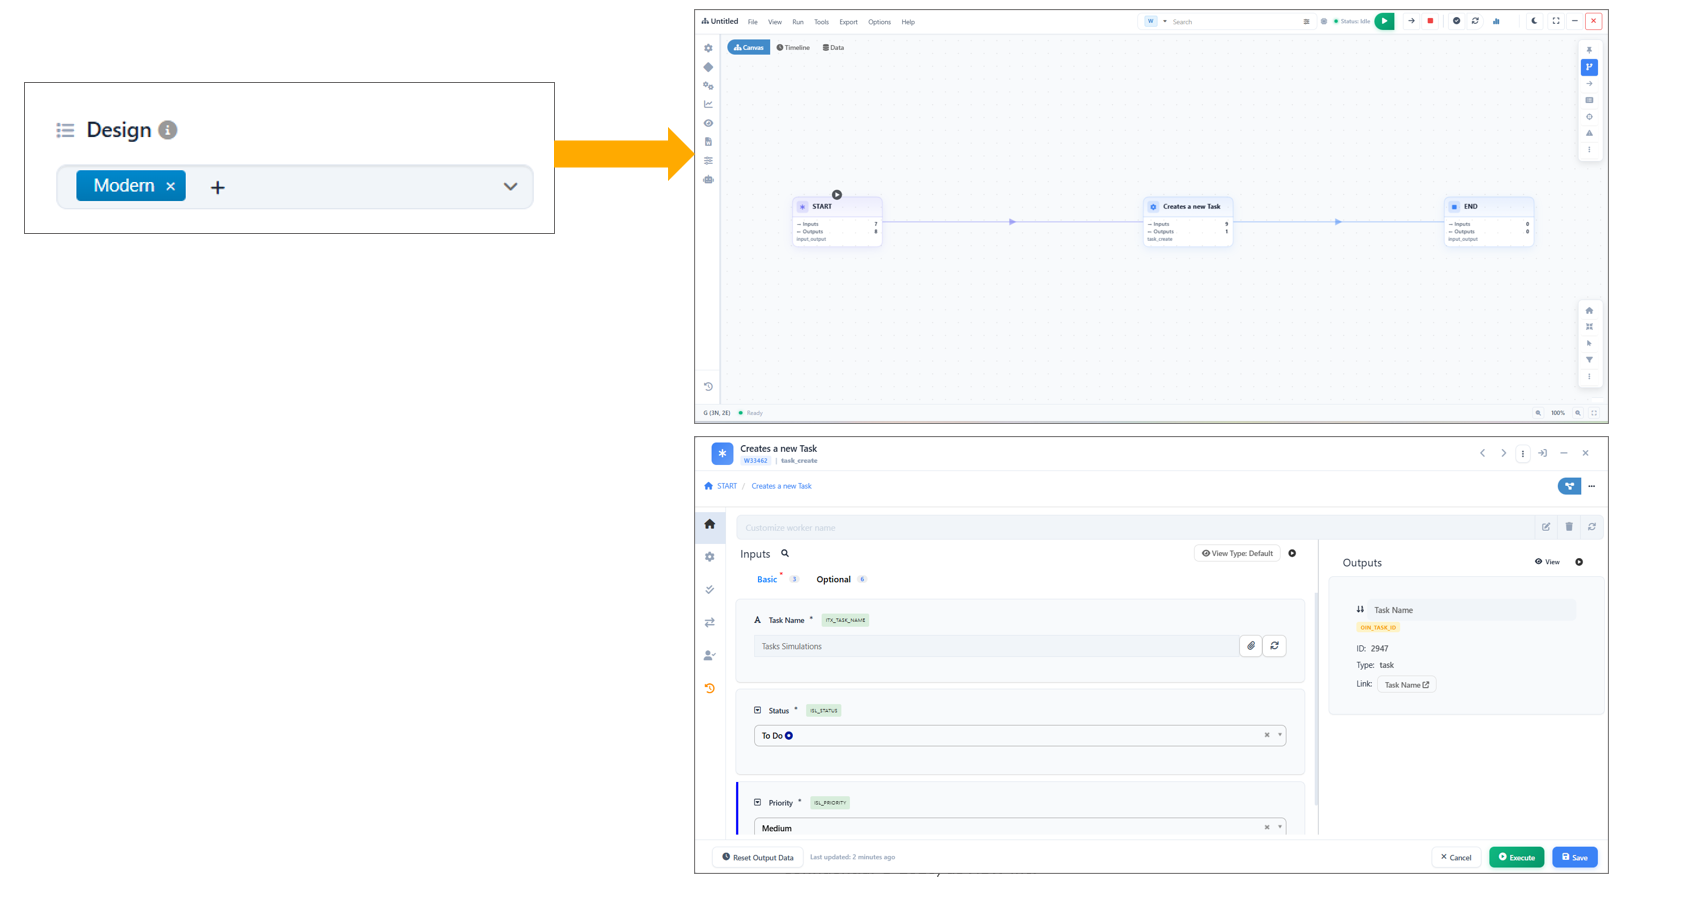
Task: Expand the Design dropdown chevron
Action: click(x=510, y=187)
